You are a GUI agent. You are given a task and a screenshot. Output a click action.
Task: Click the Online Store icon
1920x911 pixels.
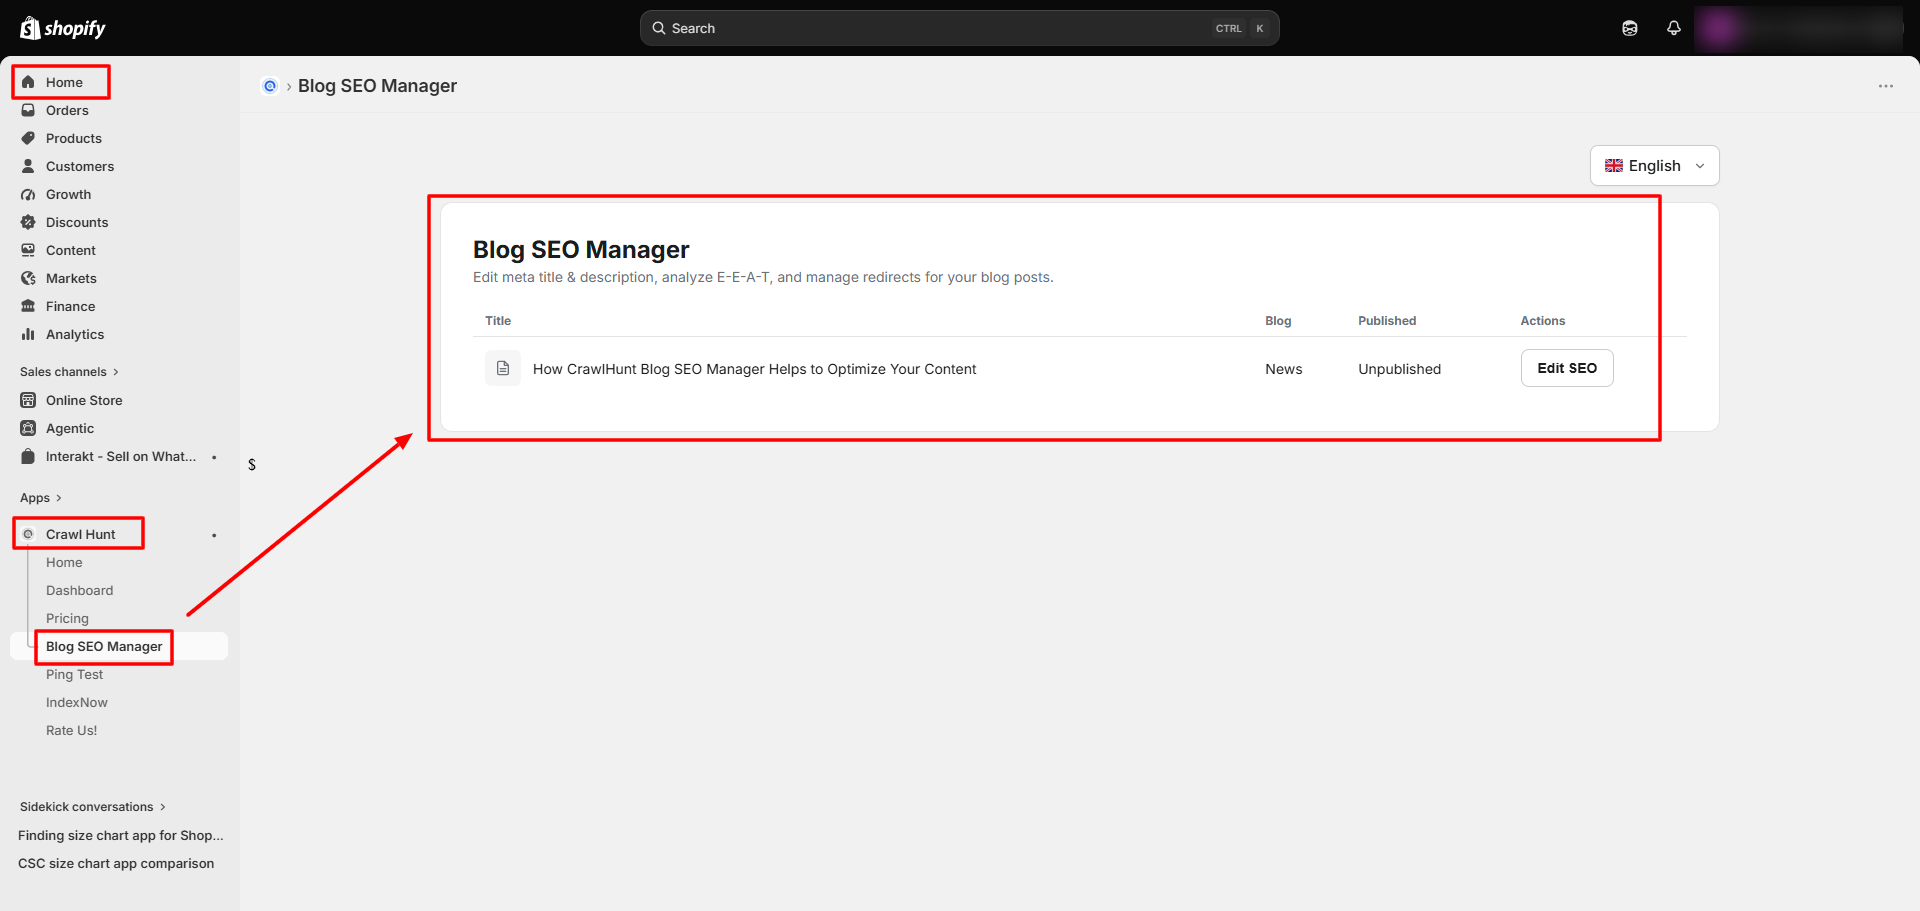coord(28,400)
